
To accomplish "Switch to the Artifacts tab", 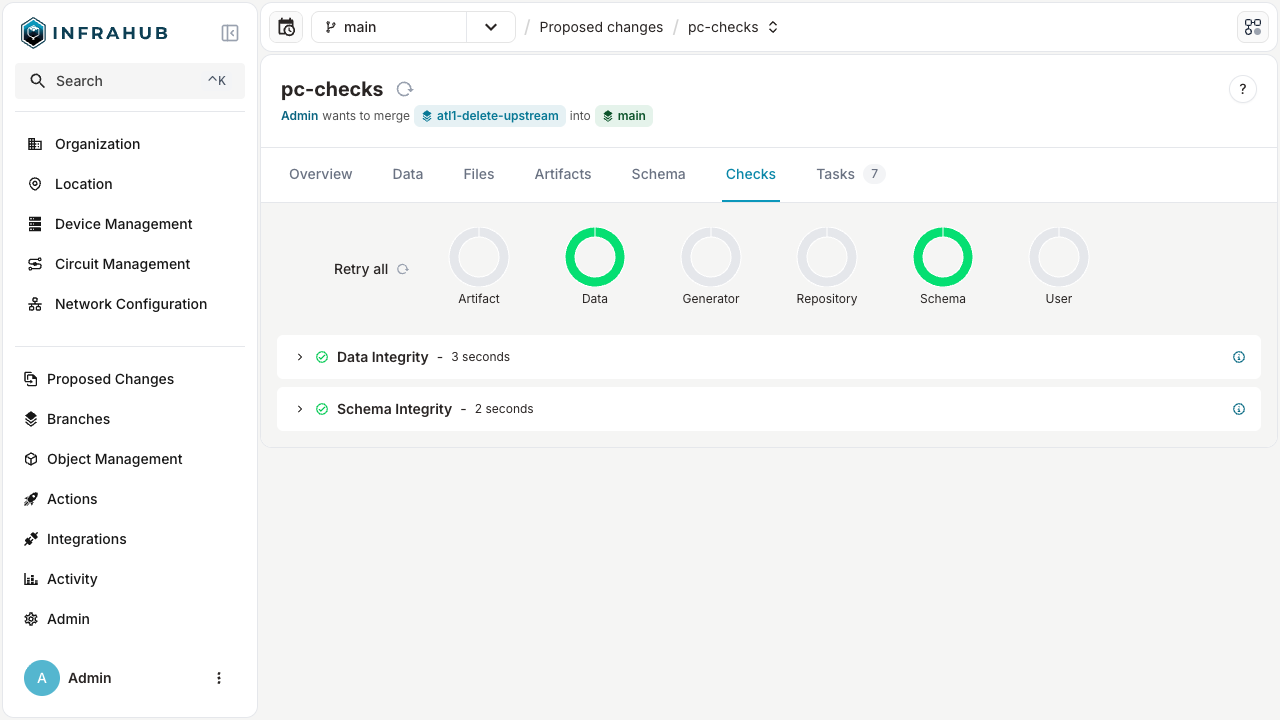I will click(x=562, y=174).
